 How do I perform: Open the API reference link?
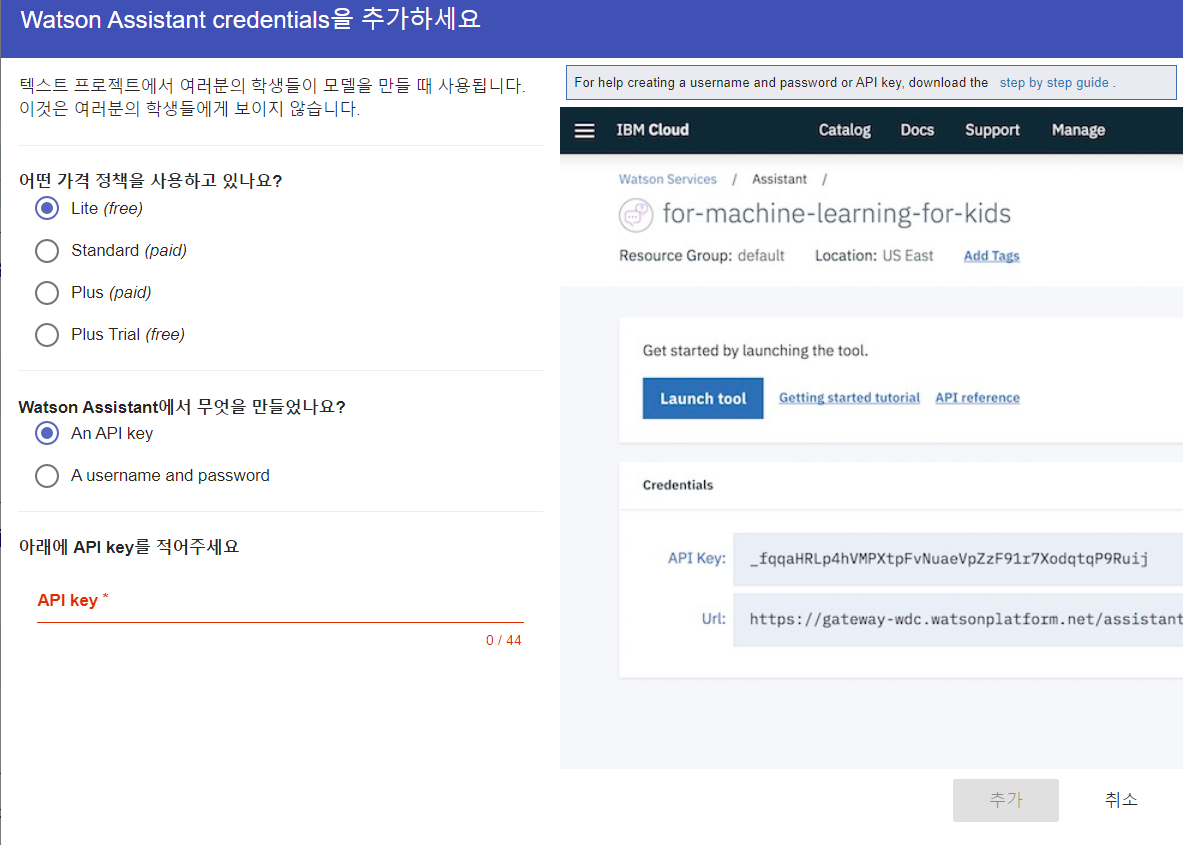tap(977, 398)
